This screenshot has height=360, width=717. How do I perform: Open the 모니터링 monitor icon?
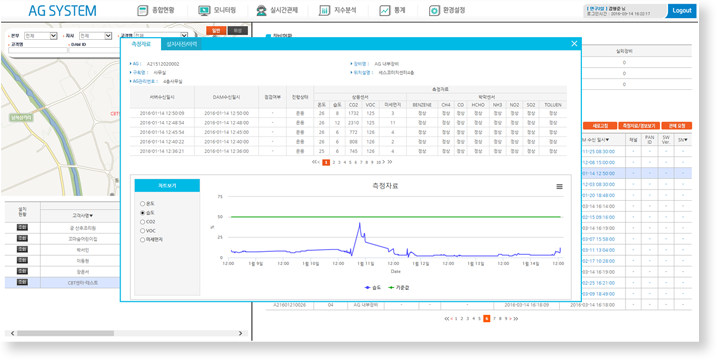pyautogui.click(x=204, y=11)
